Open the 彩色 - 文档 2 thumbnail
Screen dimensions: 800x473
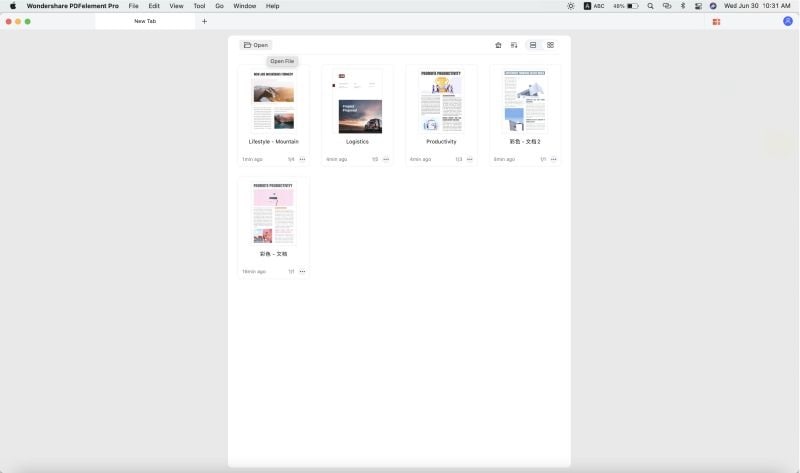click(x=524, y=101)
